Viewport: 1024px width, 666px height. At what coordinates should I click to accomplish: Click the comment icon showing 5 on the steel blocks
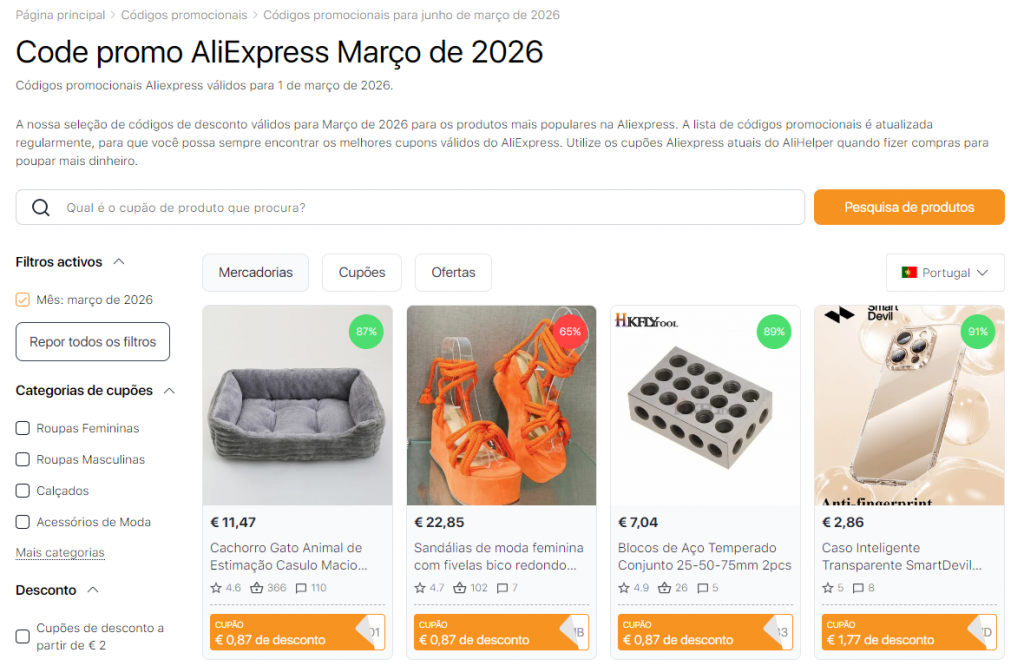coord(702,589)
